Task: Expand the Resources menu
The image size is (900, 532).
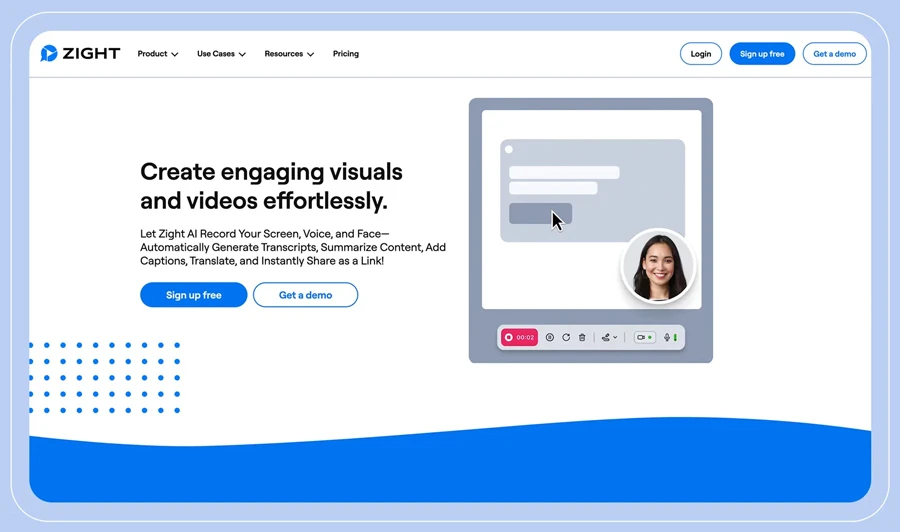Action: pos(289,54)
